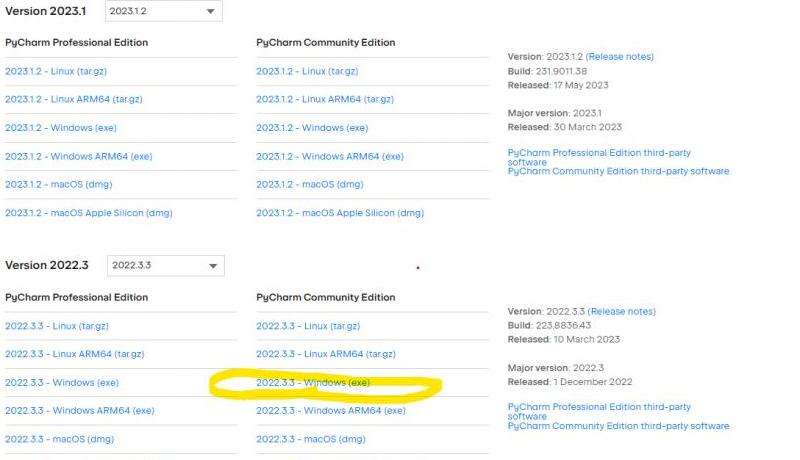Download Community 2022.3.3 Windows exe
800x460 pixels.
[313, 382]
